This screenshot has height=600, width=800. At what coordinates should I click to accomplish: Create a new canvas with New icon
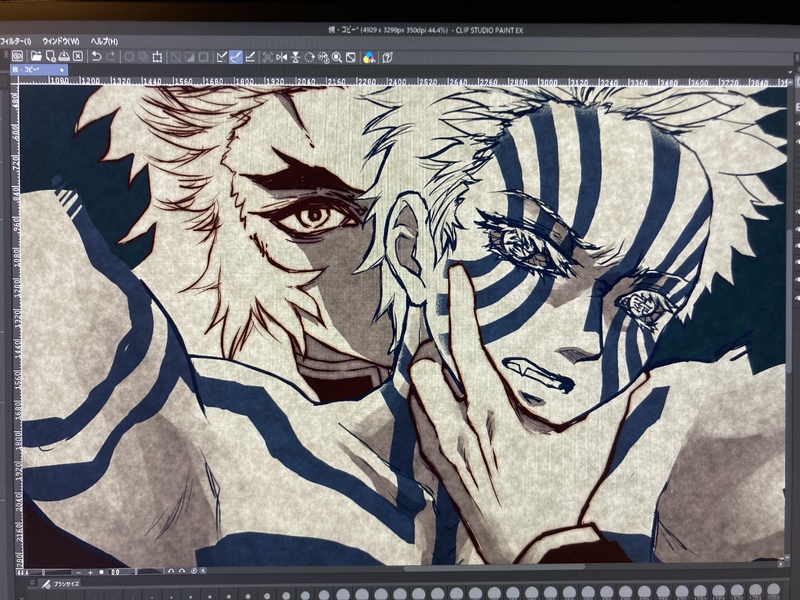pos(51,56)
